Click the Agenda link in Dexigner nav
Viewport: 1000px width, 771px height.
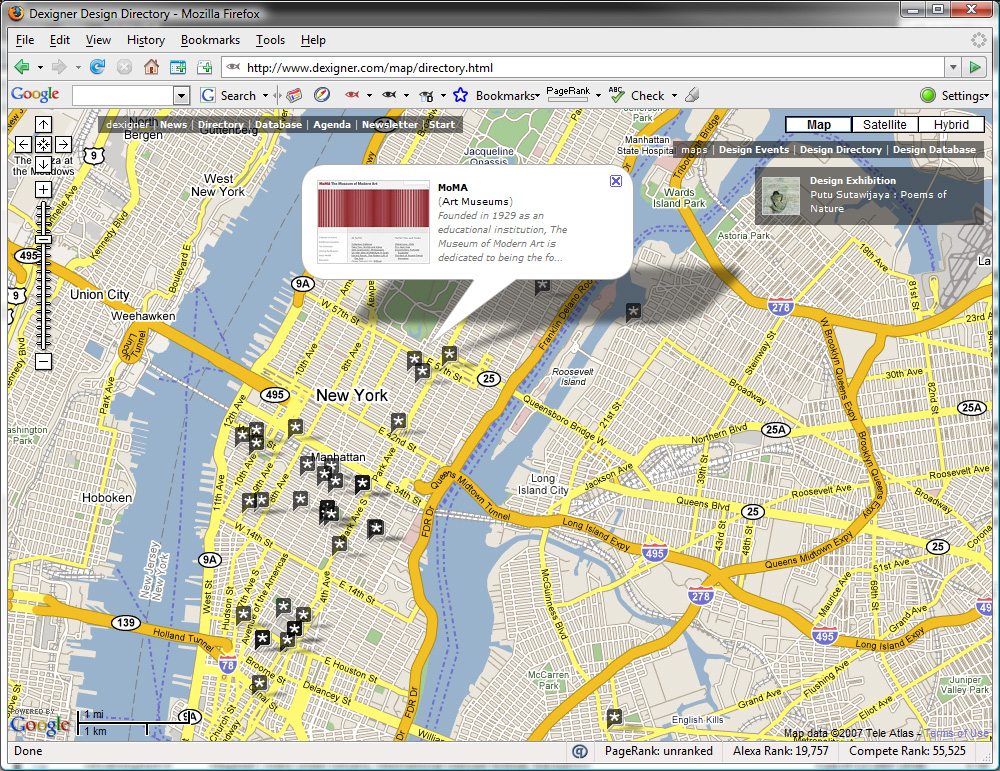pos(332,124)
